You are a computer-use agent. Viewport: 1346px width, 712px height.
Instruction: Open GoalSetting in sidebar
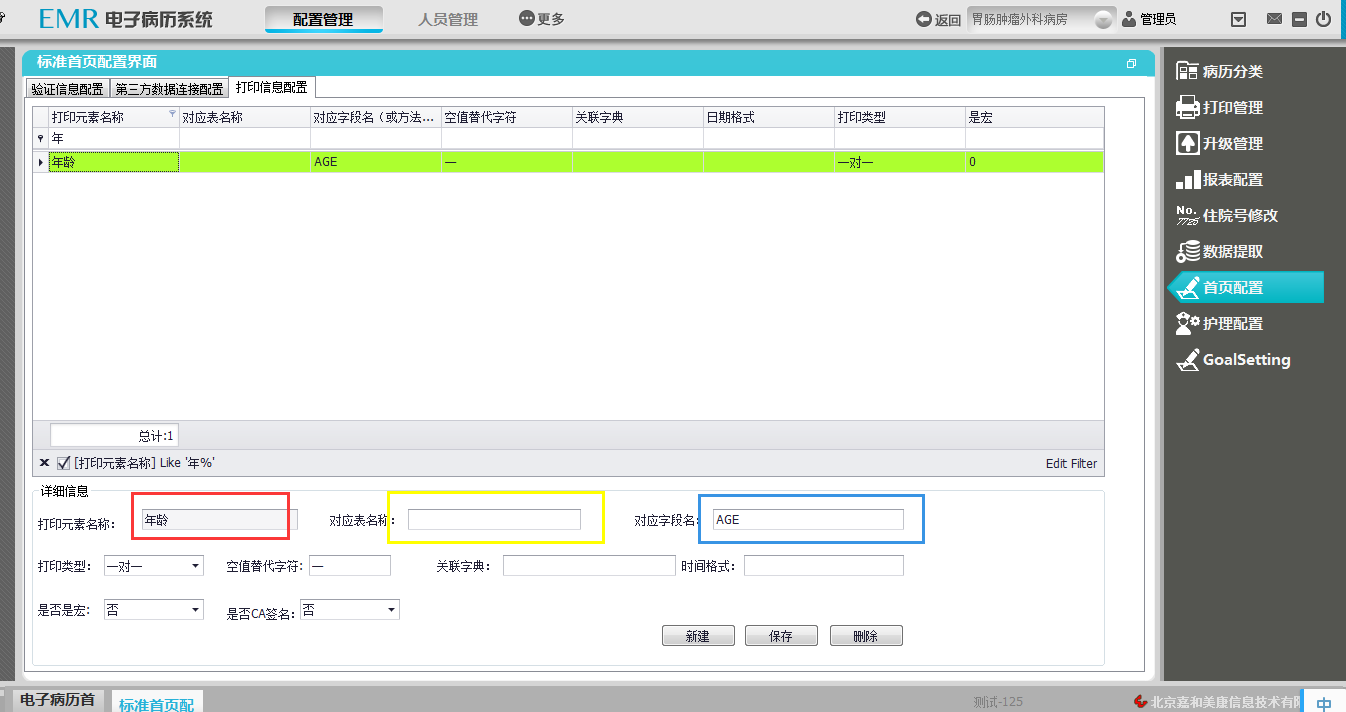[1233, 359]
